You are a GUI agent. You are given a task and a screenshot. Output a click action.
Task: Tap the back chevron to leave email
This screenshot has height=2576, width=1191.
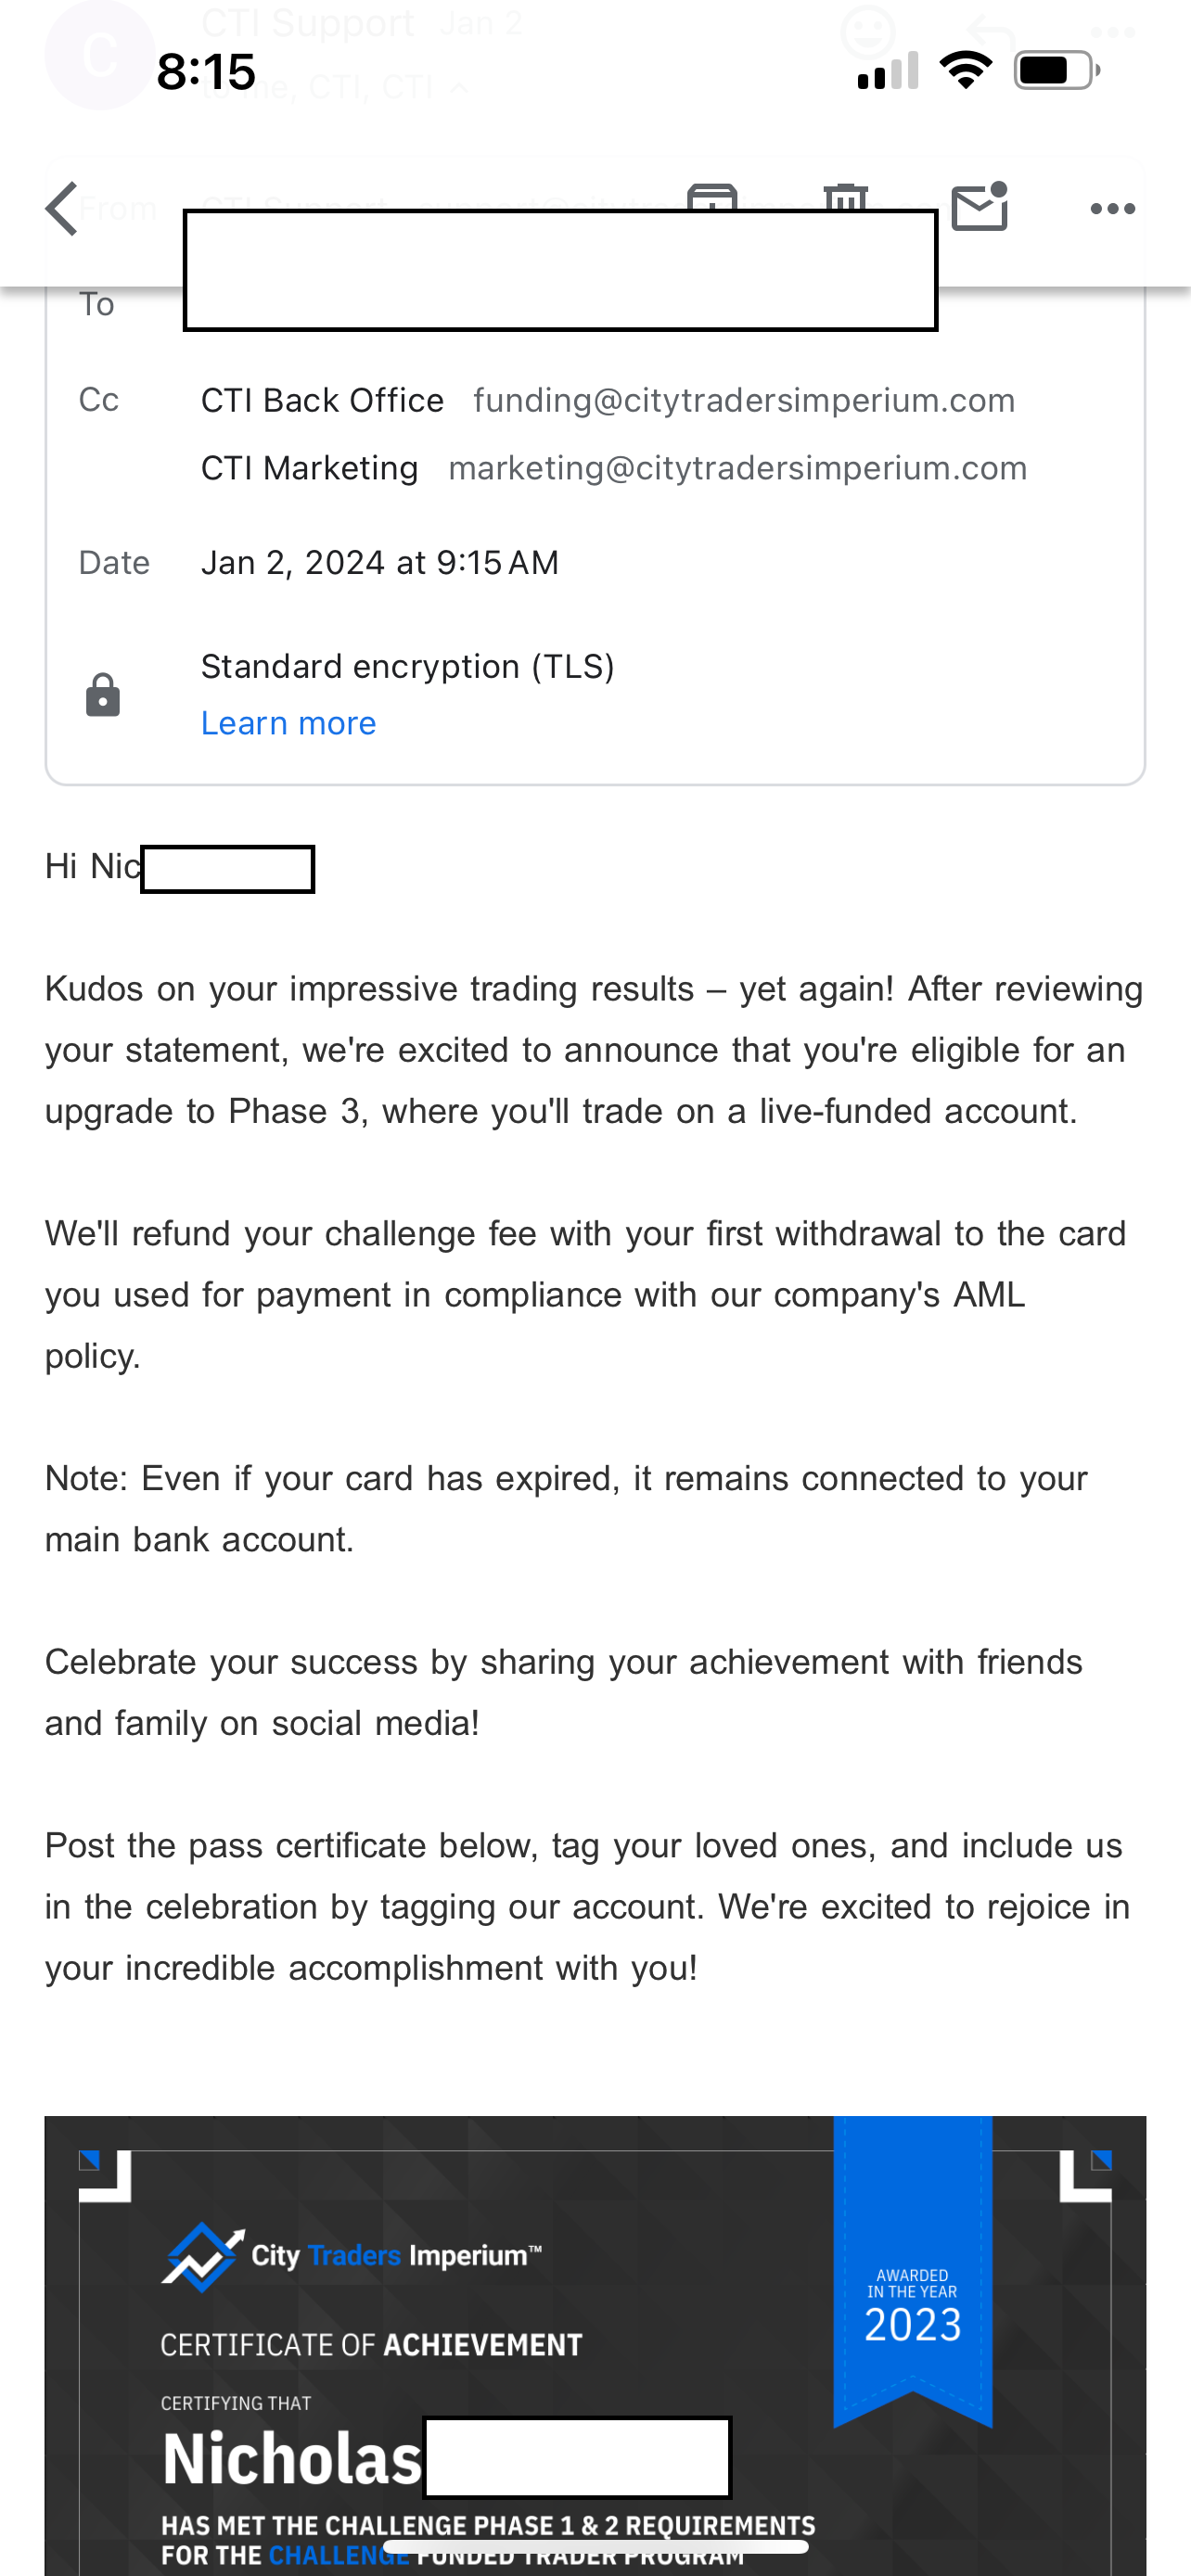click(62, 209)
